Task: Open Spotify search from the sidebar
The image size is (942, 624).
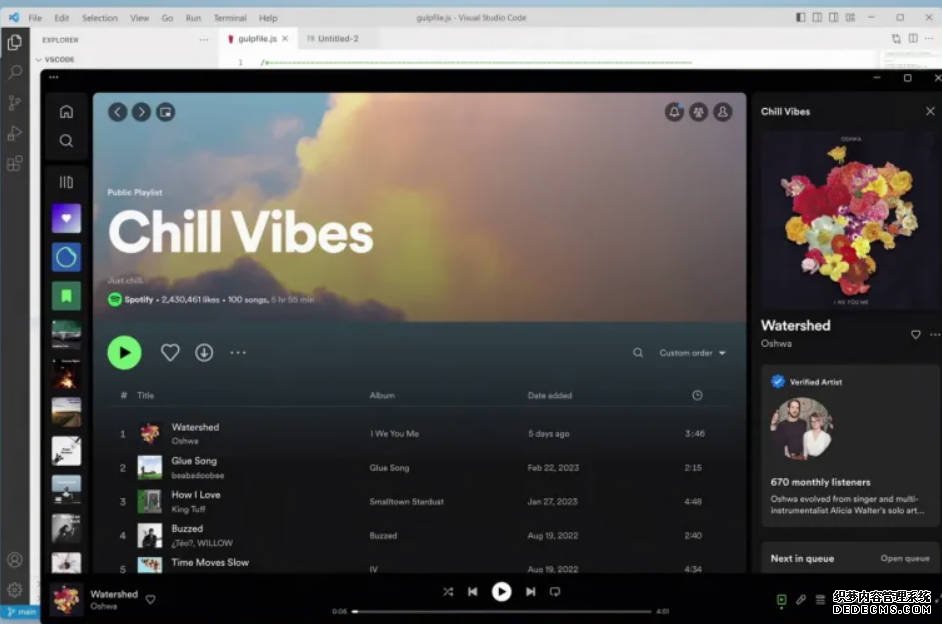Action: coord(66,141)
